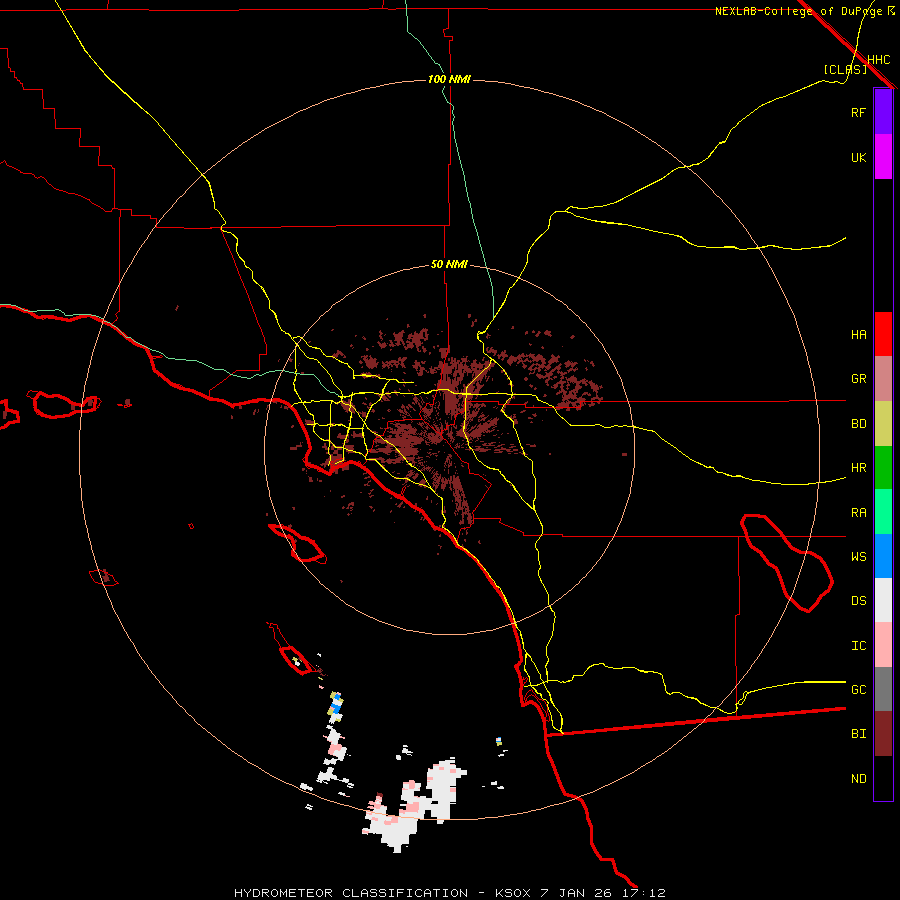Click the BI brown legend swatch
The width and height of the screenshot is (900, 900).
click(883, 734)
